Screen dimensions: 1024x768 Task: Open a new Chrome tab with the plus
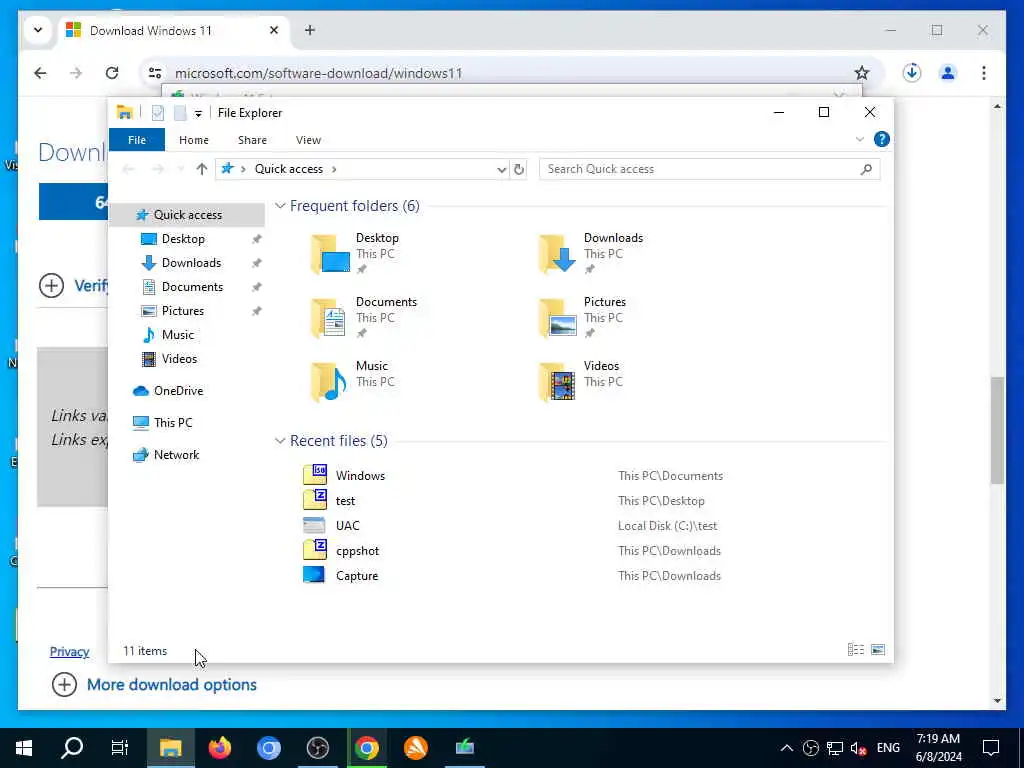(310, 30)
